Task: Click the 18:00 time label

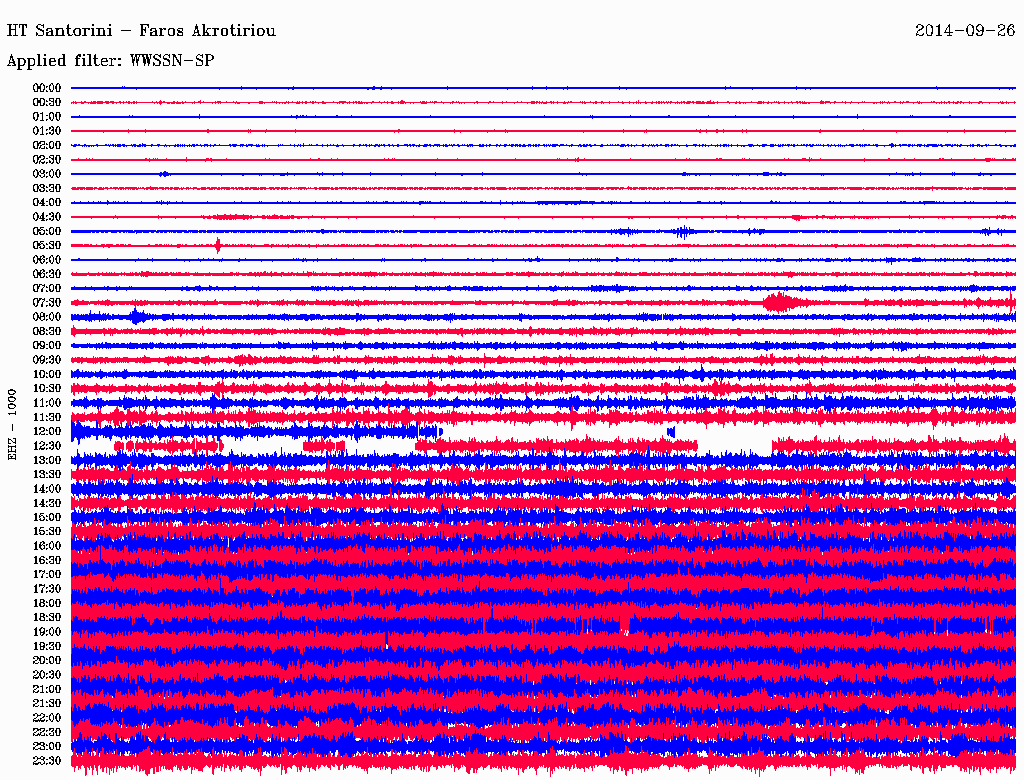Action: [x=46, y=604]
